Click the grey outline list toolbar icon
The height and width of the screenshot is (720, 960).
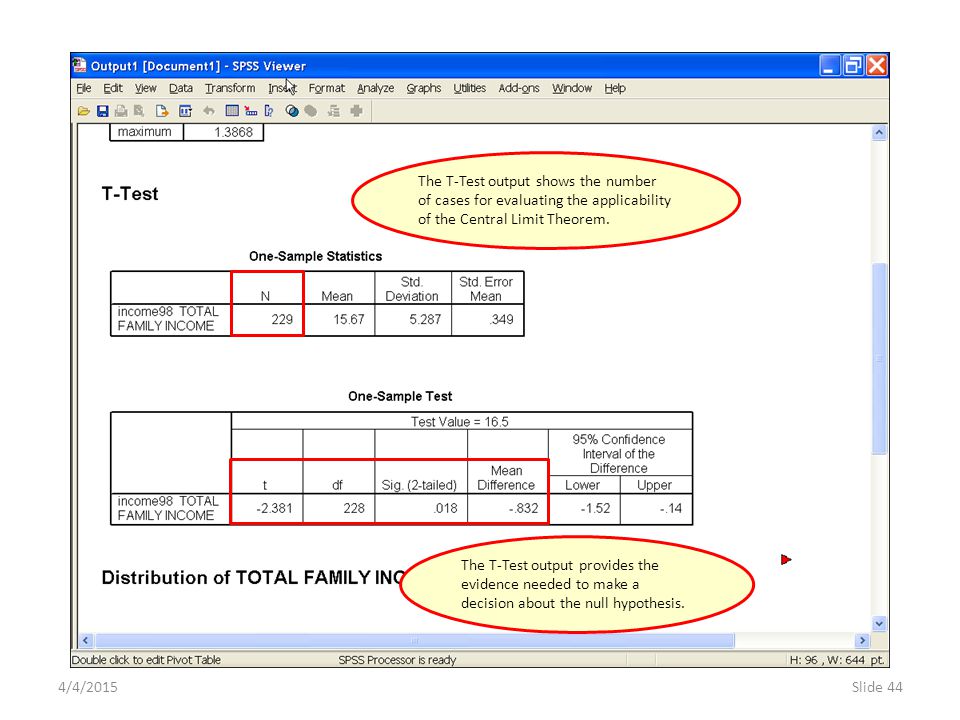(x=334, y=111)
